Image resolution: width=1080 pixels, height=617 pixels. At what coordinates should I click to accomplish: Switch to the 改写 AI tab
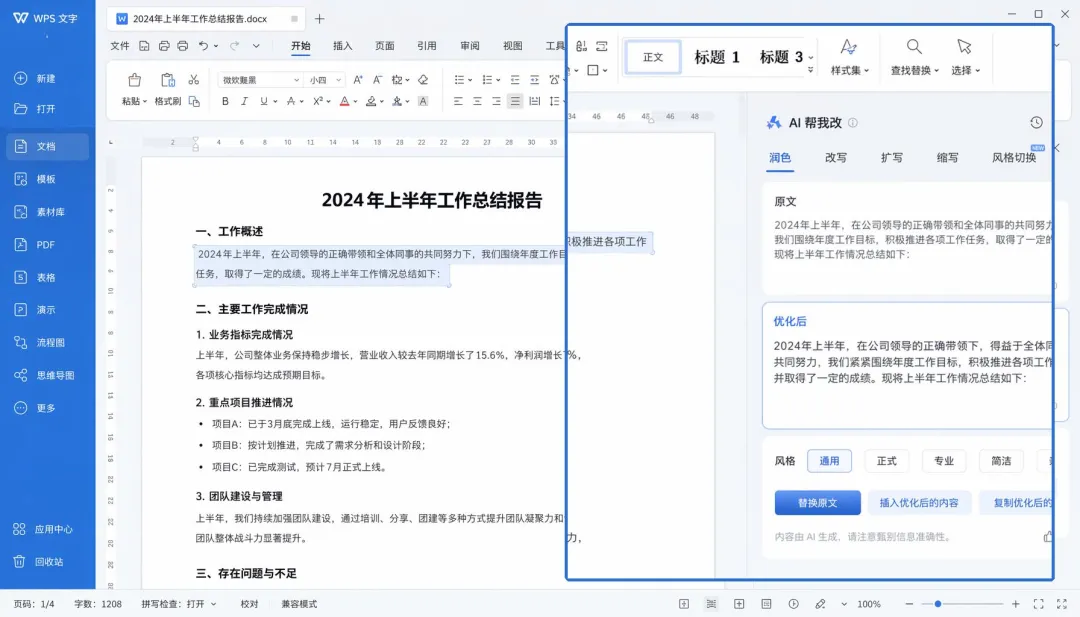click(x=835, y=158)
